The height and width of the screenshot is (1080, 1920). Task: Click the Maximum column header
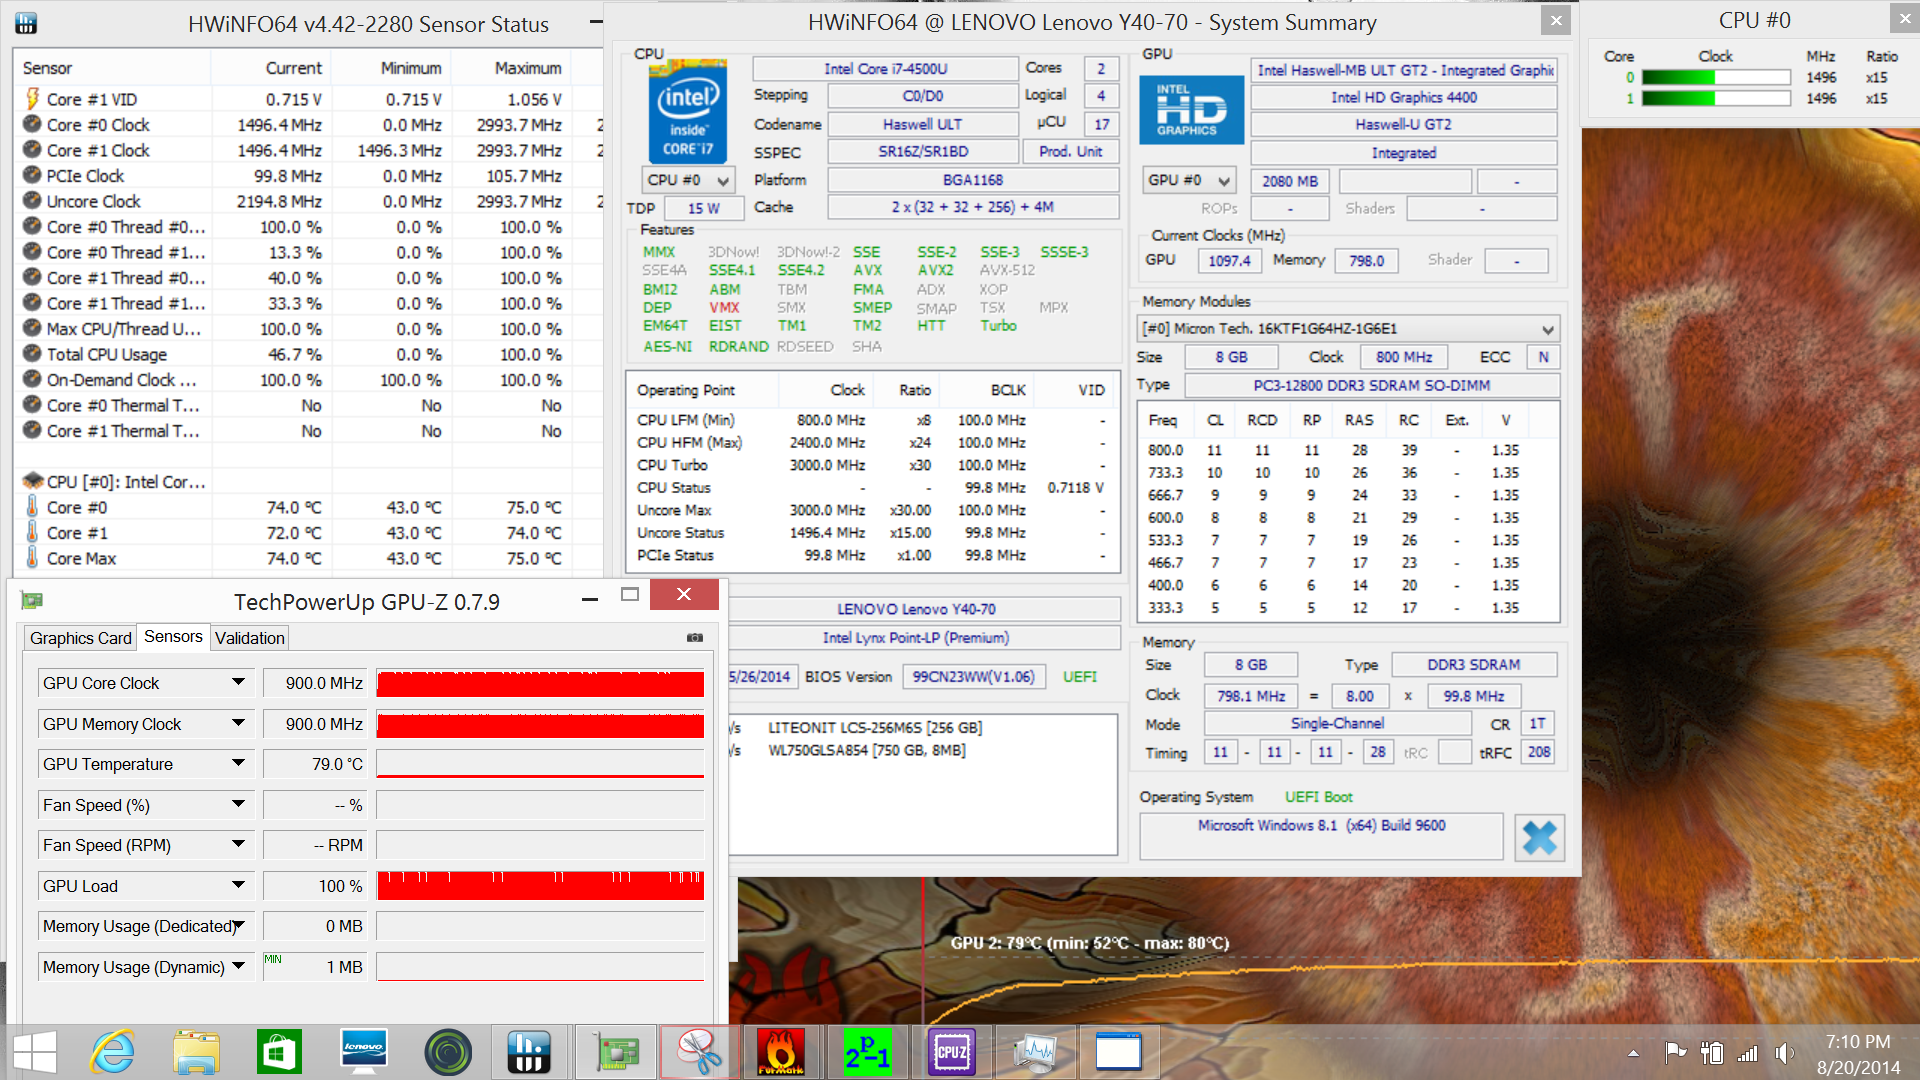(511, 68)
